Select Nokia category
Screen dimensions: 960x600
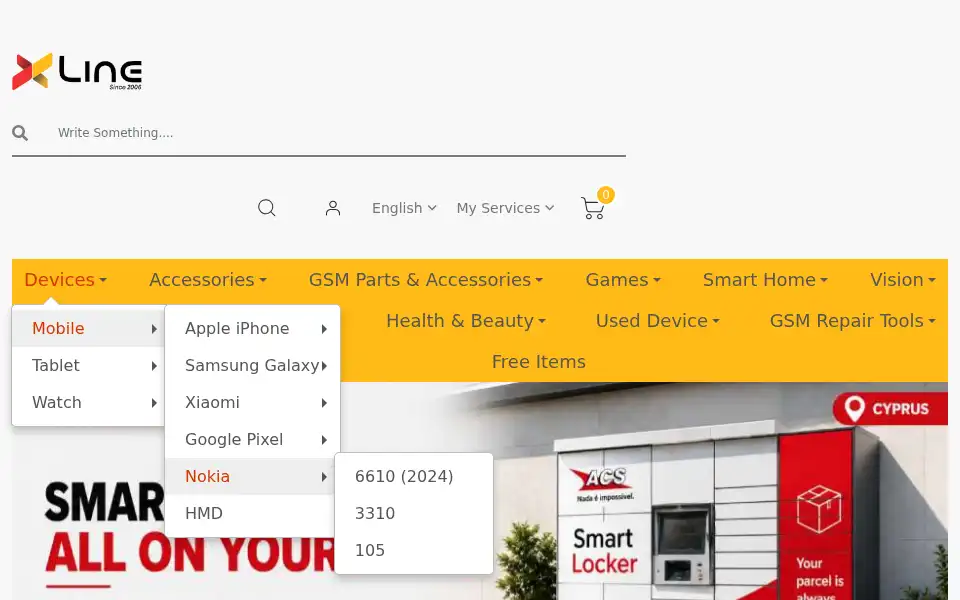point(252,476)
